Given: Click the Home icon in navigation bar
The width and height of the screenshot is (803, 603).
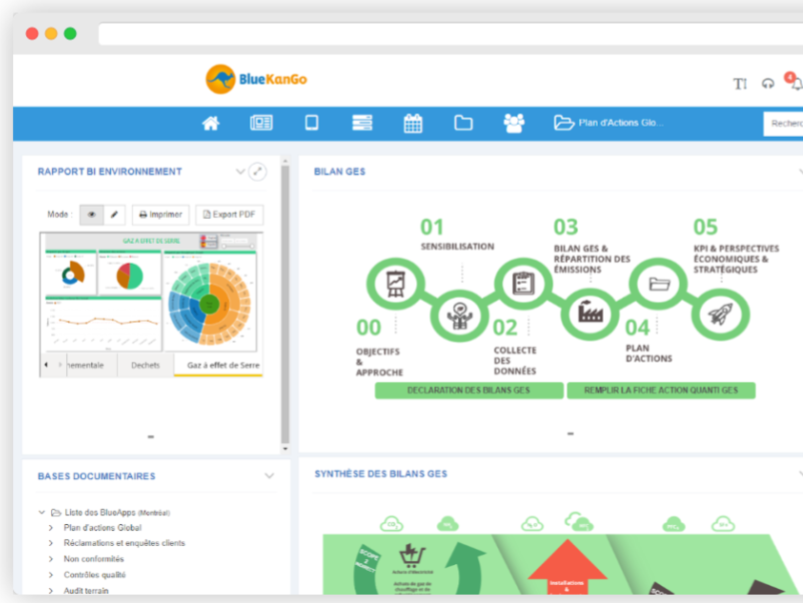Looking at the screenshot, I should [x=210, y=123].
